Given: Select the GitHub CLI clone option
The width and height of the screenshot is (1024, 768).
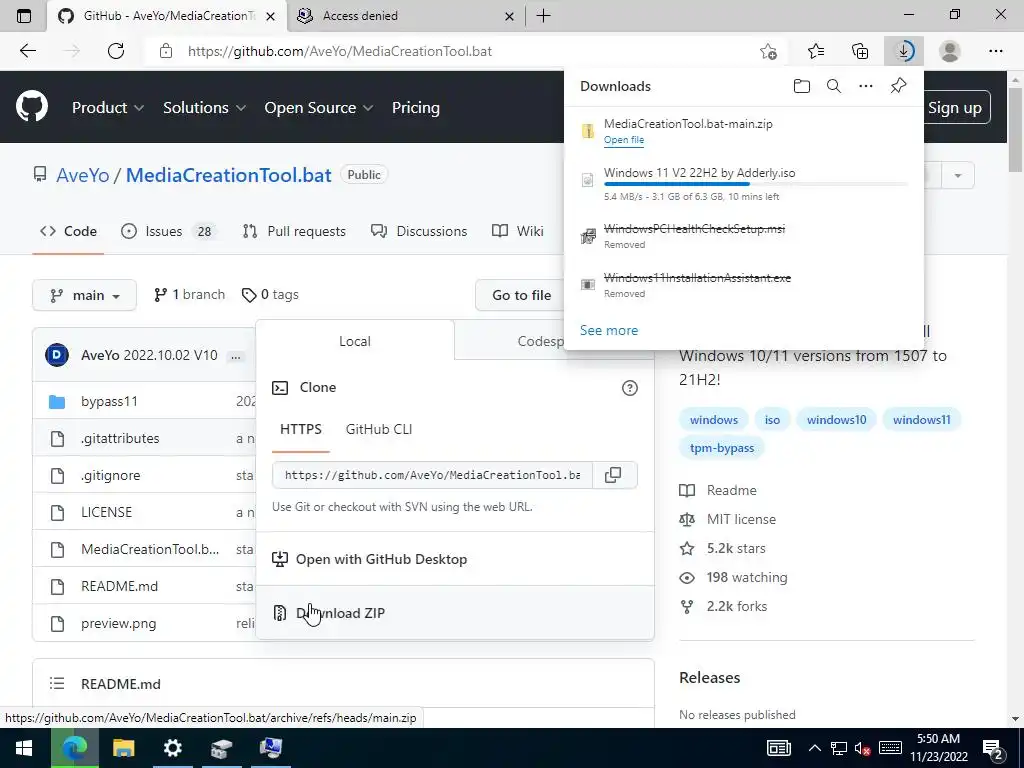Looking at the screenshot, I should pyautogui.click(x=379, y=429).
